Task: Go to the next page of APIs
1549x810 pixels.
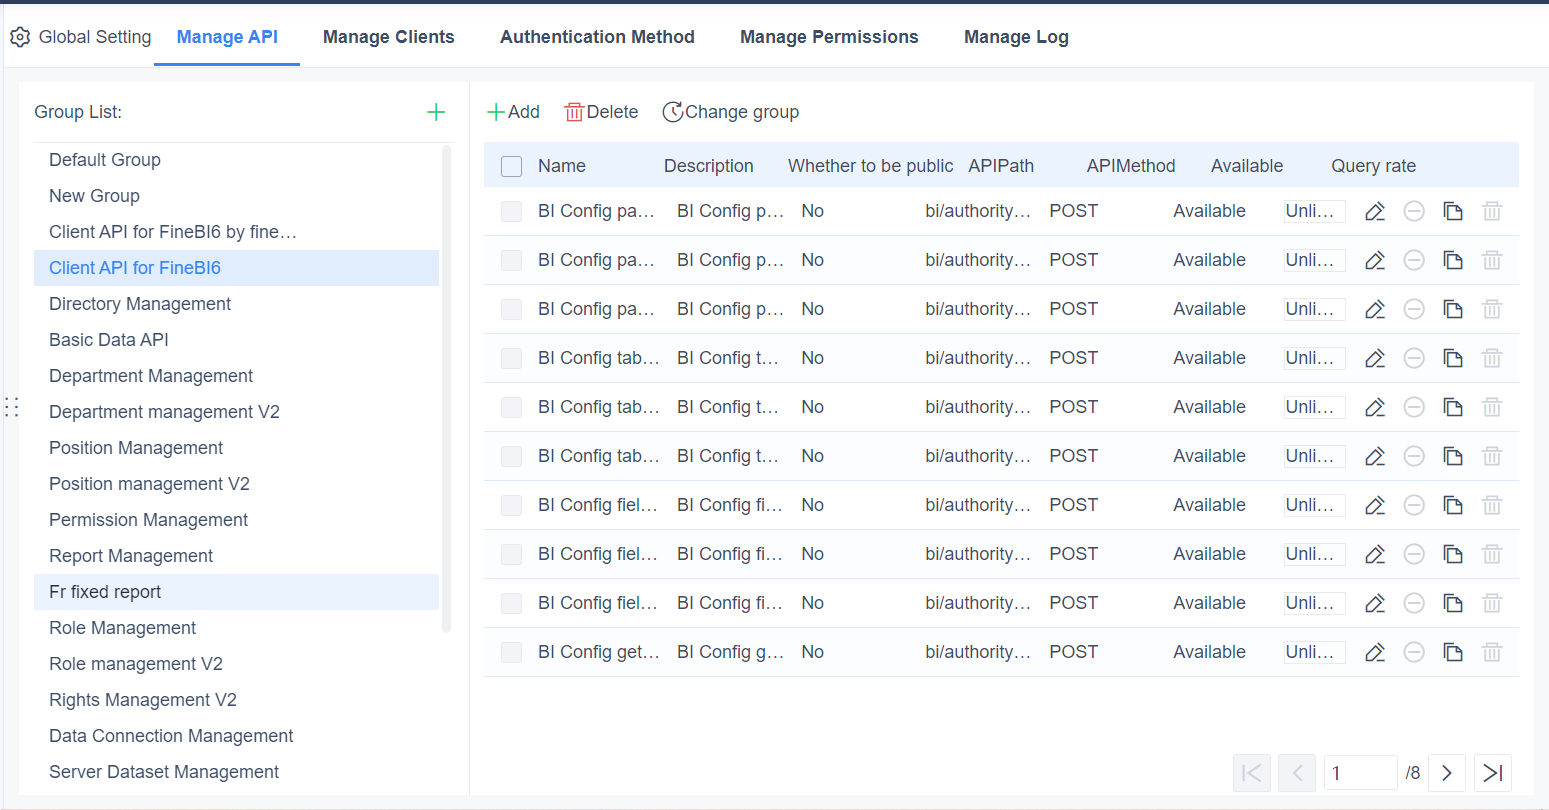Action: point(1447,772)
